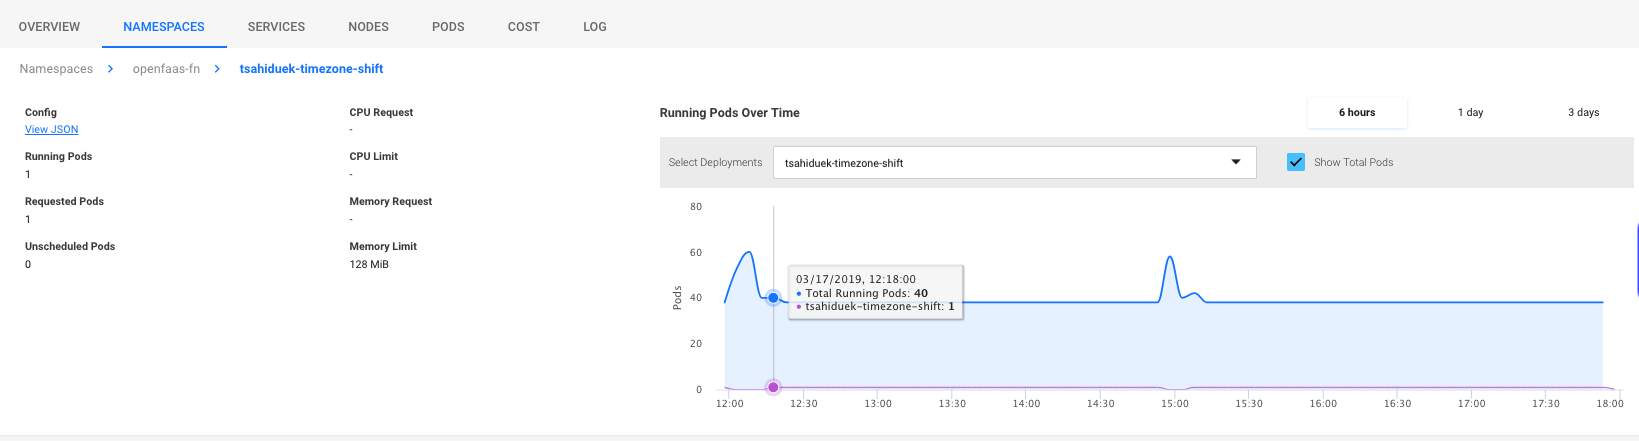Click openfaas-fn breadcrumb link

166,69
